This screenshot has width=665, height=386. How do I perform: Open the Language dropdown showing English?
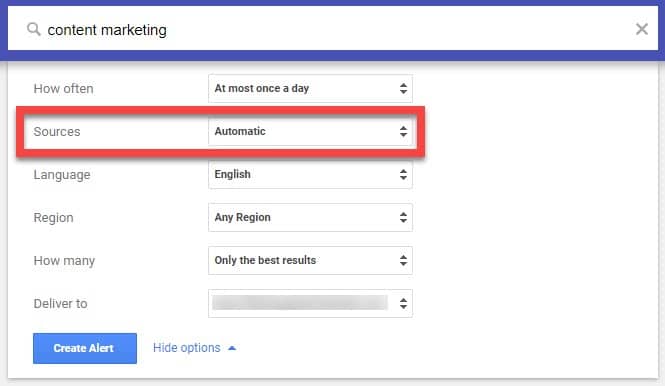pyautogui.click(x=310, y=174)
